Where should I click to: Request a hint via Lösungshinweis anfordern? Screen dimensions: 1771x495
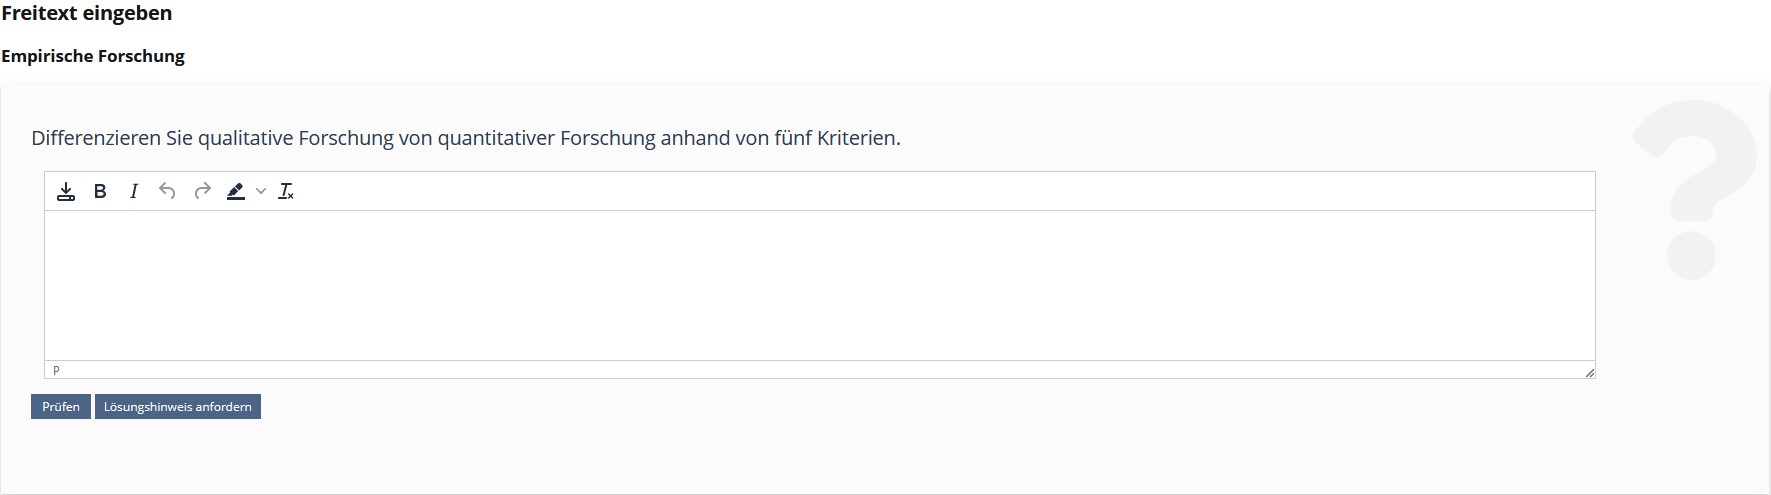click(178, 407)
